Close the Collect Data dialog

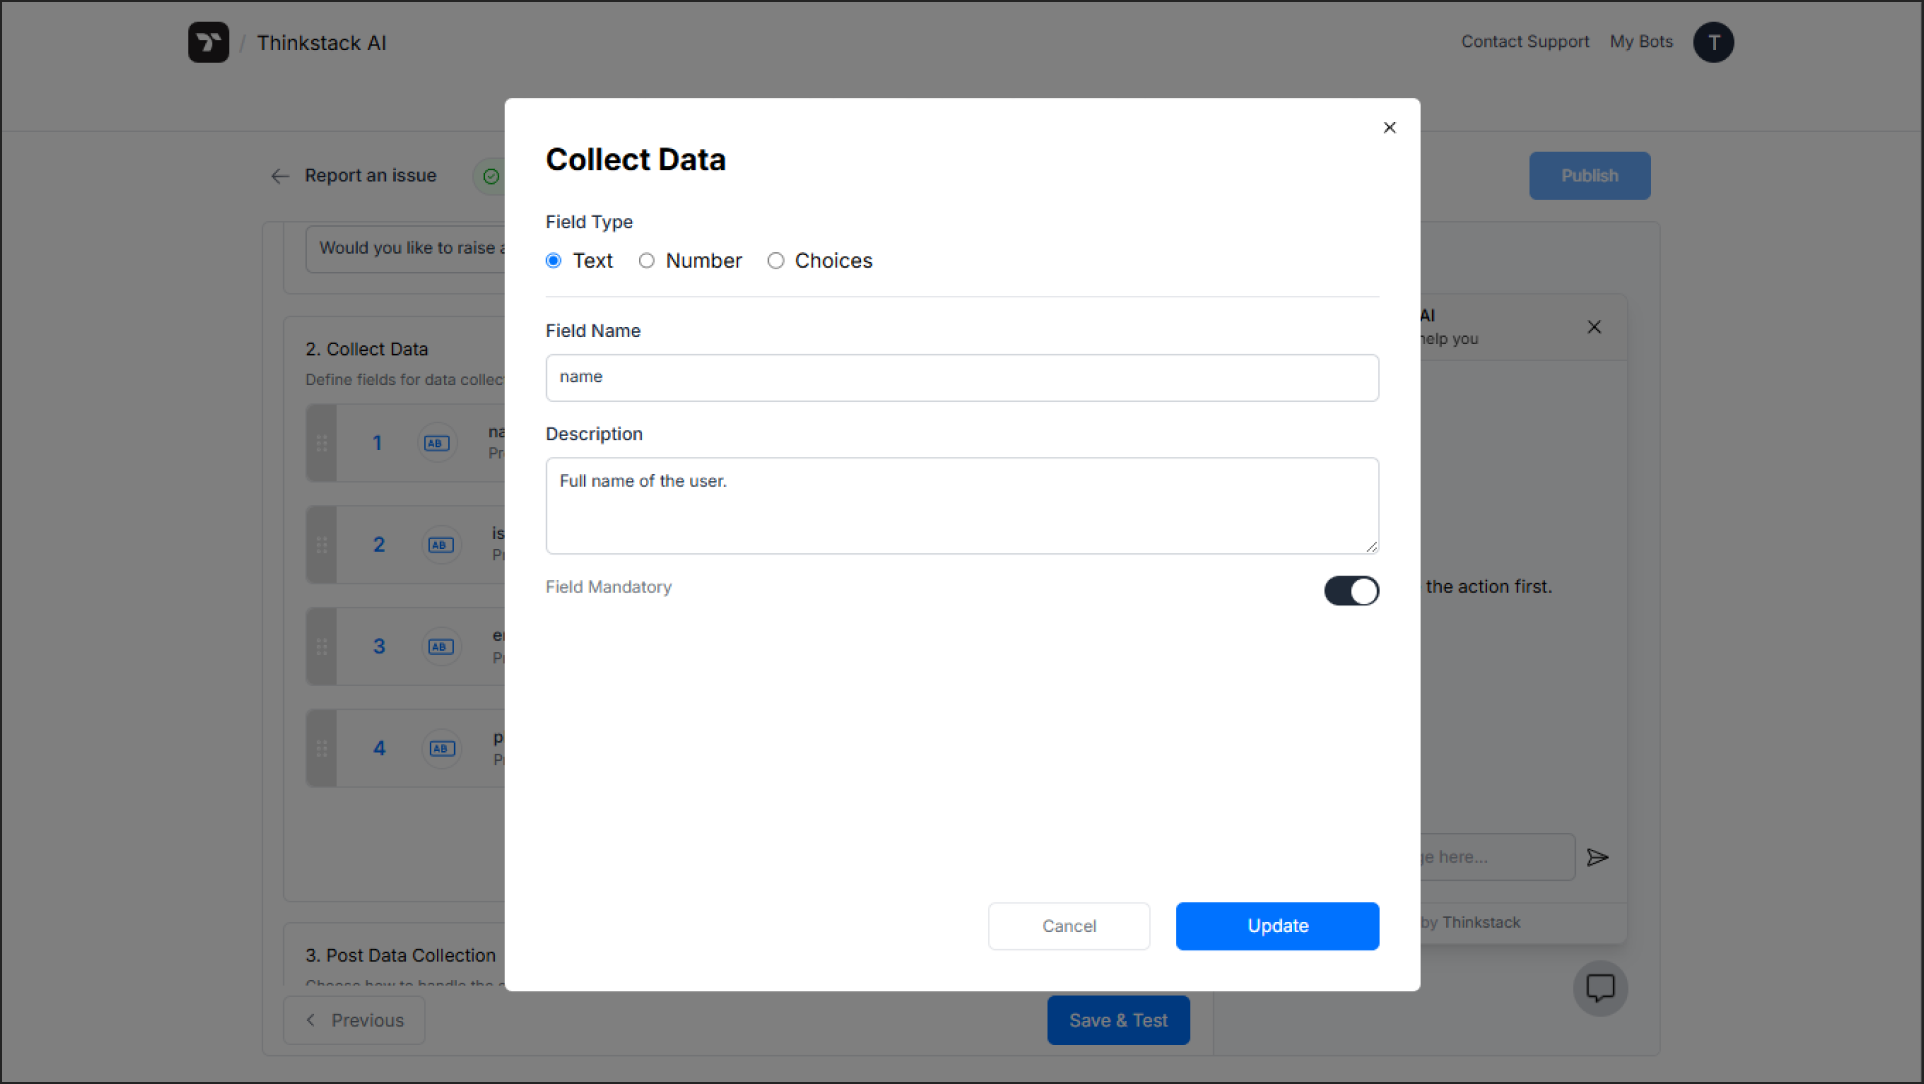pyautogui.click(x=1389, y=127)
